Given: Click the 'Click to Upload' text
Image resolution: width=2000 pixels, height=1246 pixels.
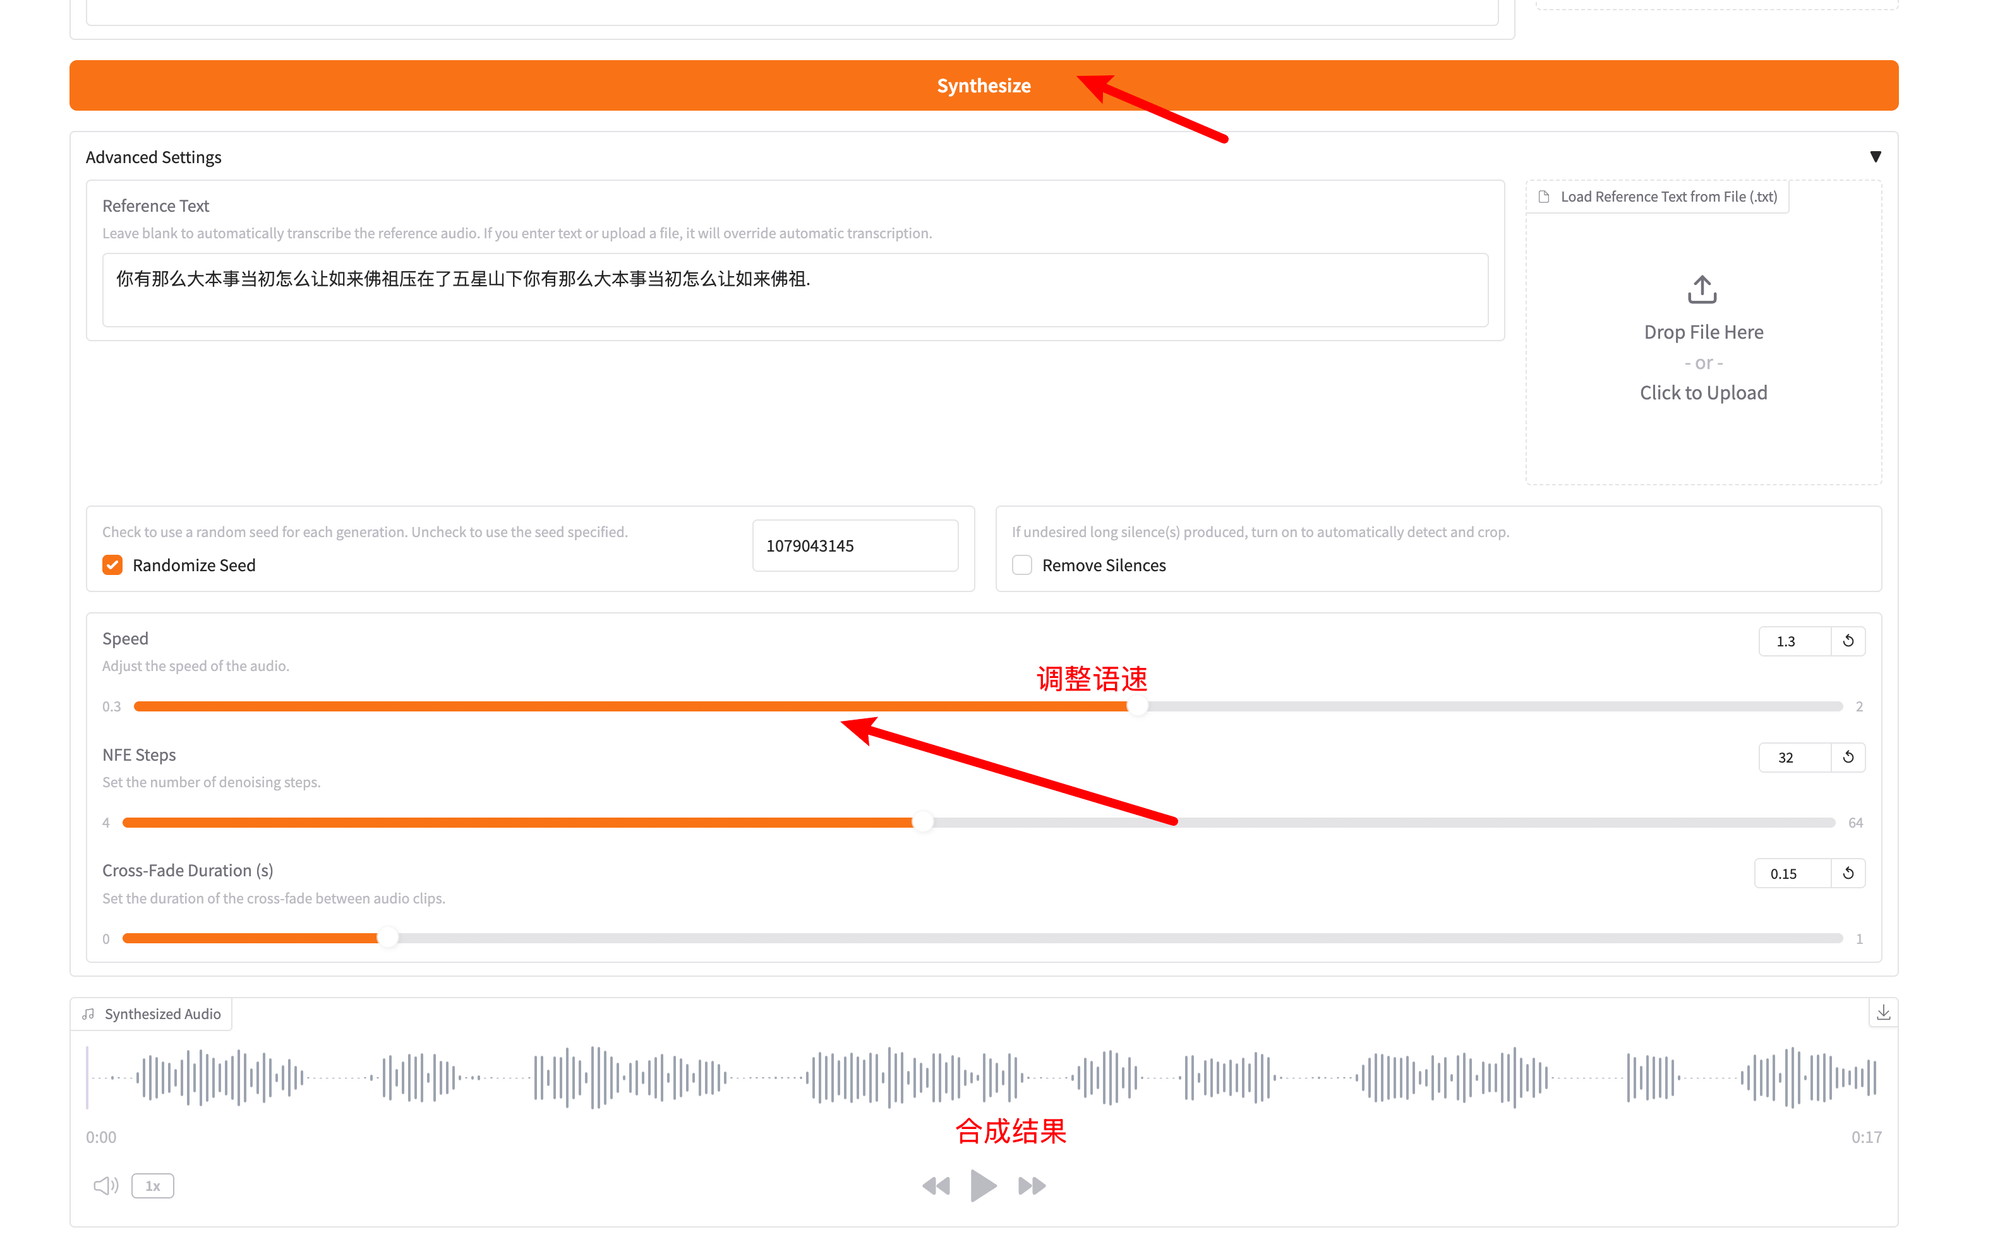Looking at the screenshot, I should pos(1702,393).
